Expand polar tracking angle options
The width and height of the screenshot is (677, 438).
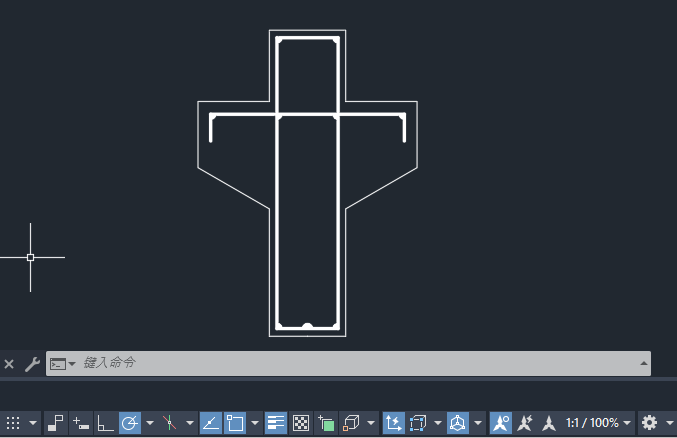point(150,423)
